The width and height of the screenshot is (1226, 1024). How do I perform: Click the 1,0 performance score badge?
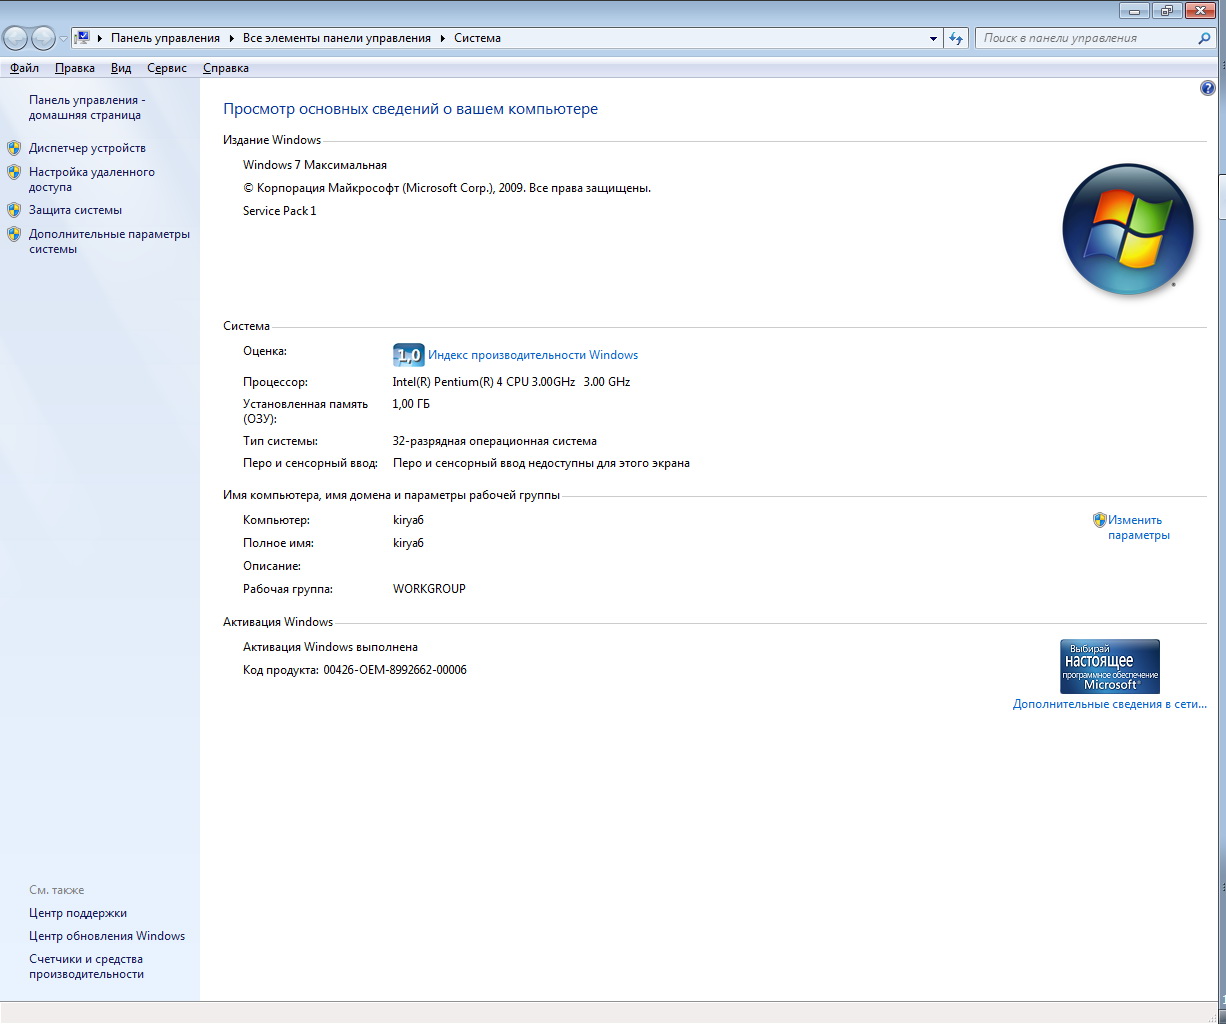click(x=409, y=355)
